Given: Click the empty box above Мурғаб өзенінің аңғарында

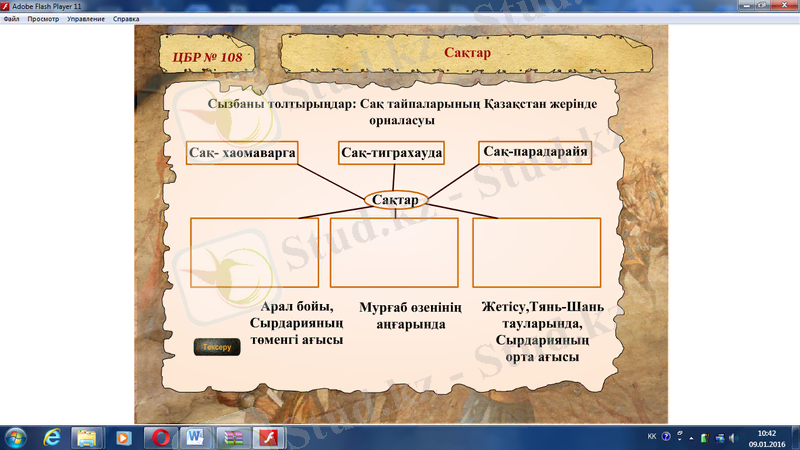Looking at the screenshot, I should [x=394, y=253].
